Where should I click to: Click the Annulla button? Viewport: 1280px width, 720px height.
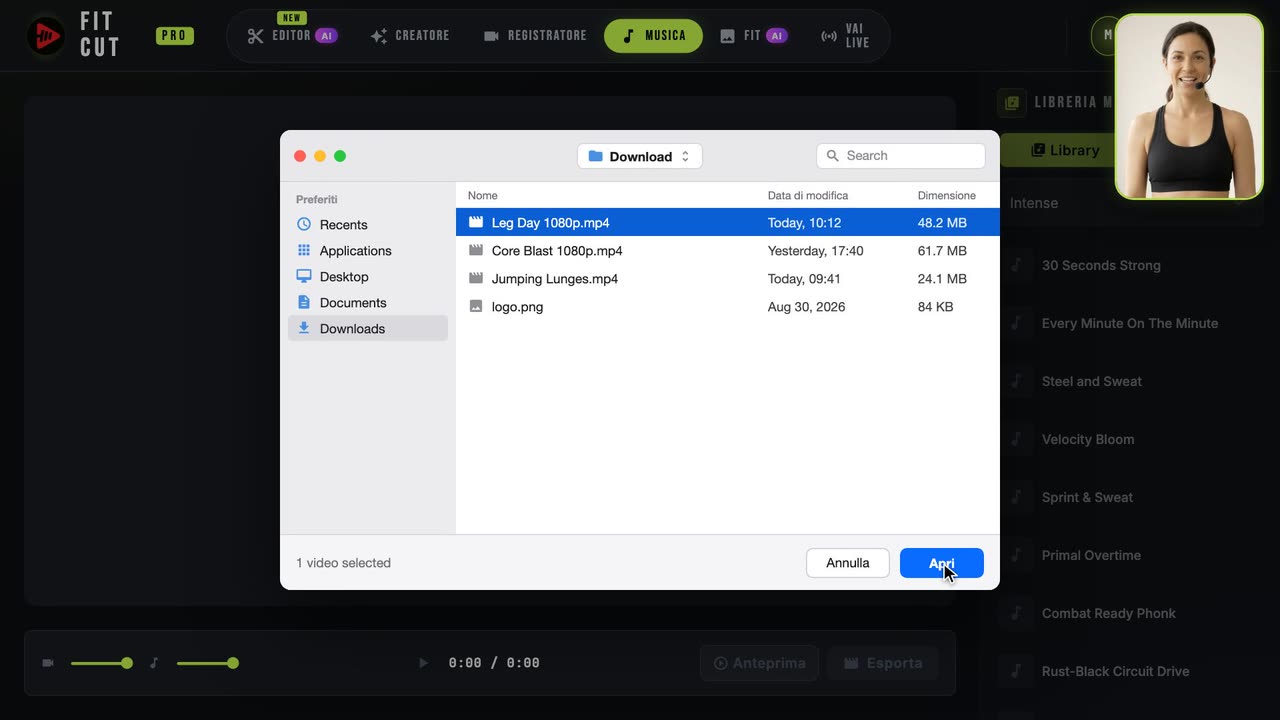click(848, 563)
